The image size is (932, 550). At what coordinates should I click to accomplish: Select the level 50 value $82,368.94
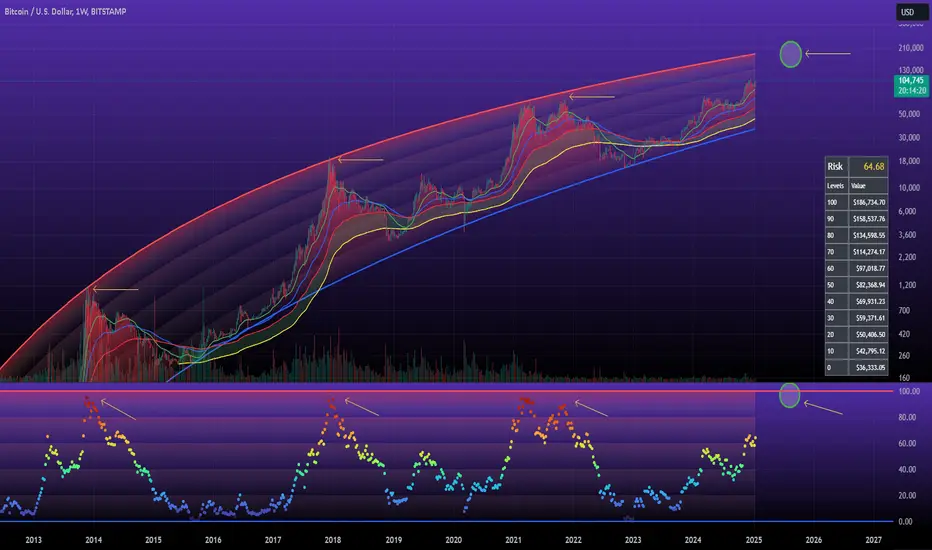868,285
